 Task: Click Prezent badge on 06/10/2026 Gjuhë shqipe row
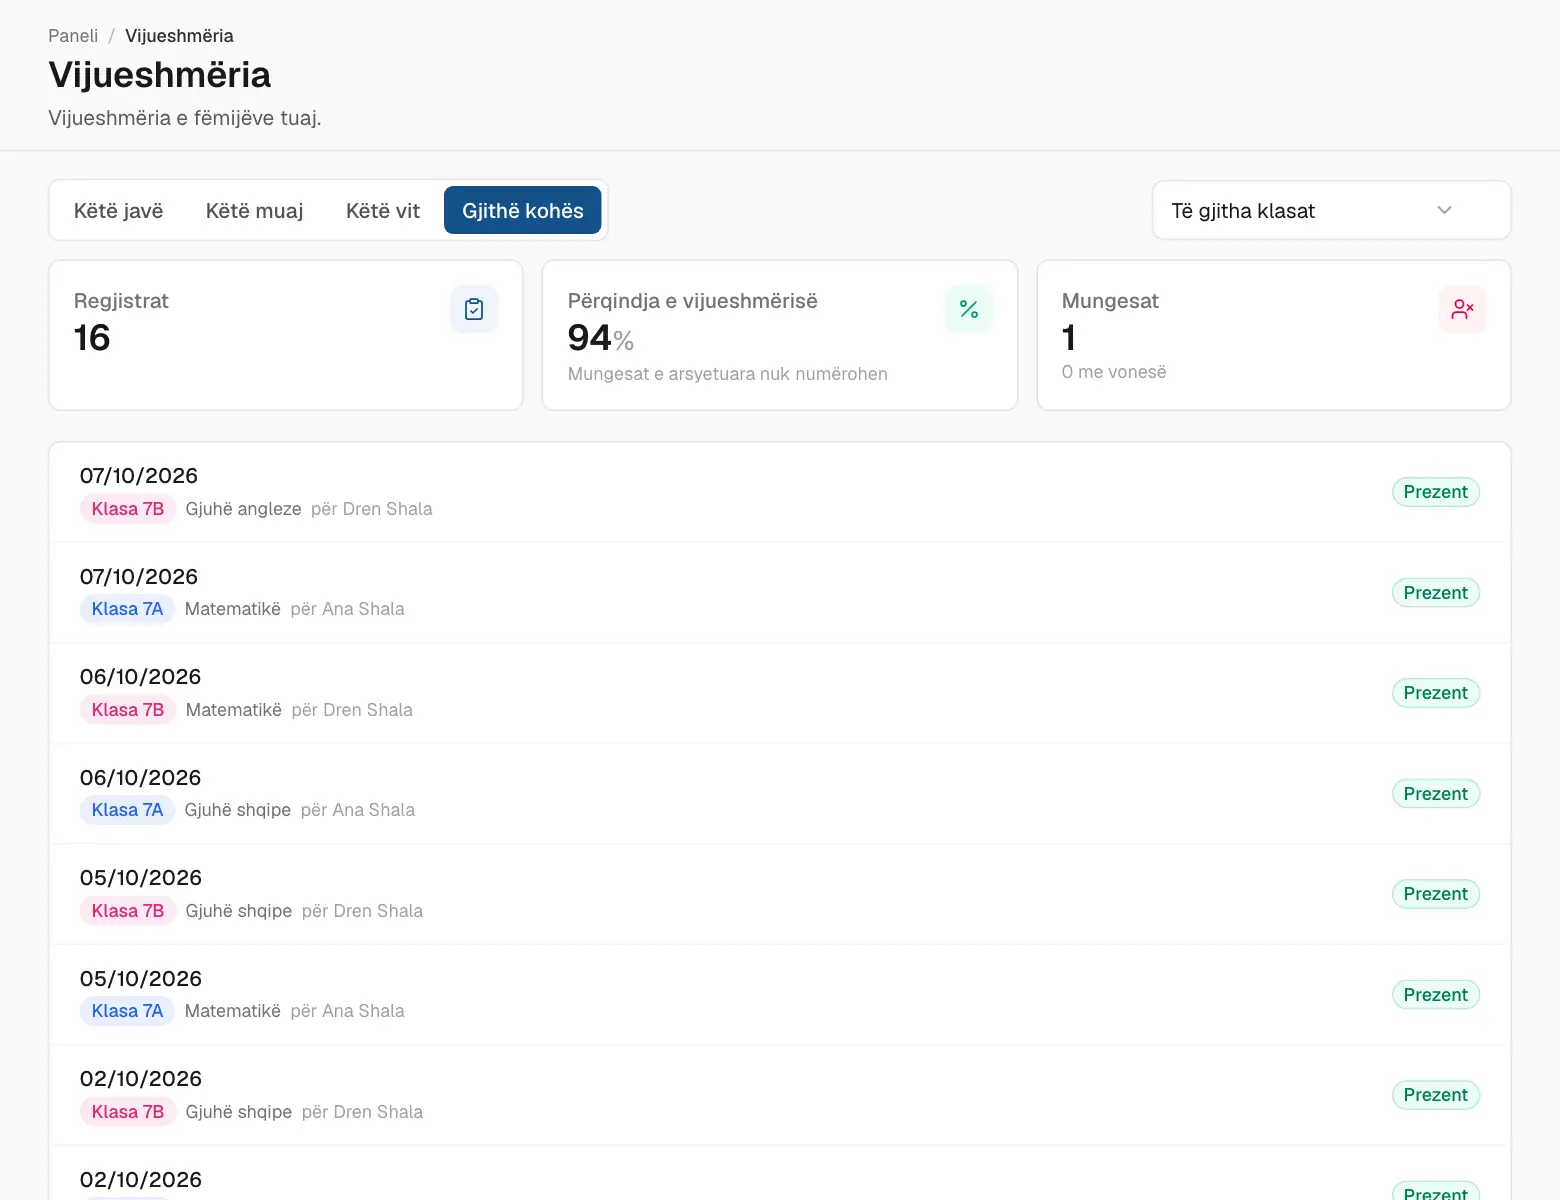[x=1435, y=794]
